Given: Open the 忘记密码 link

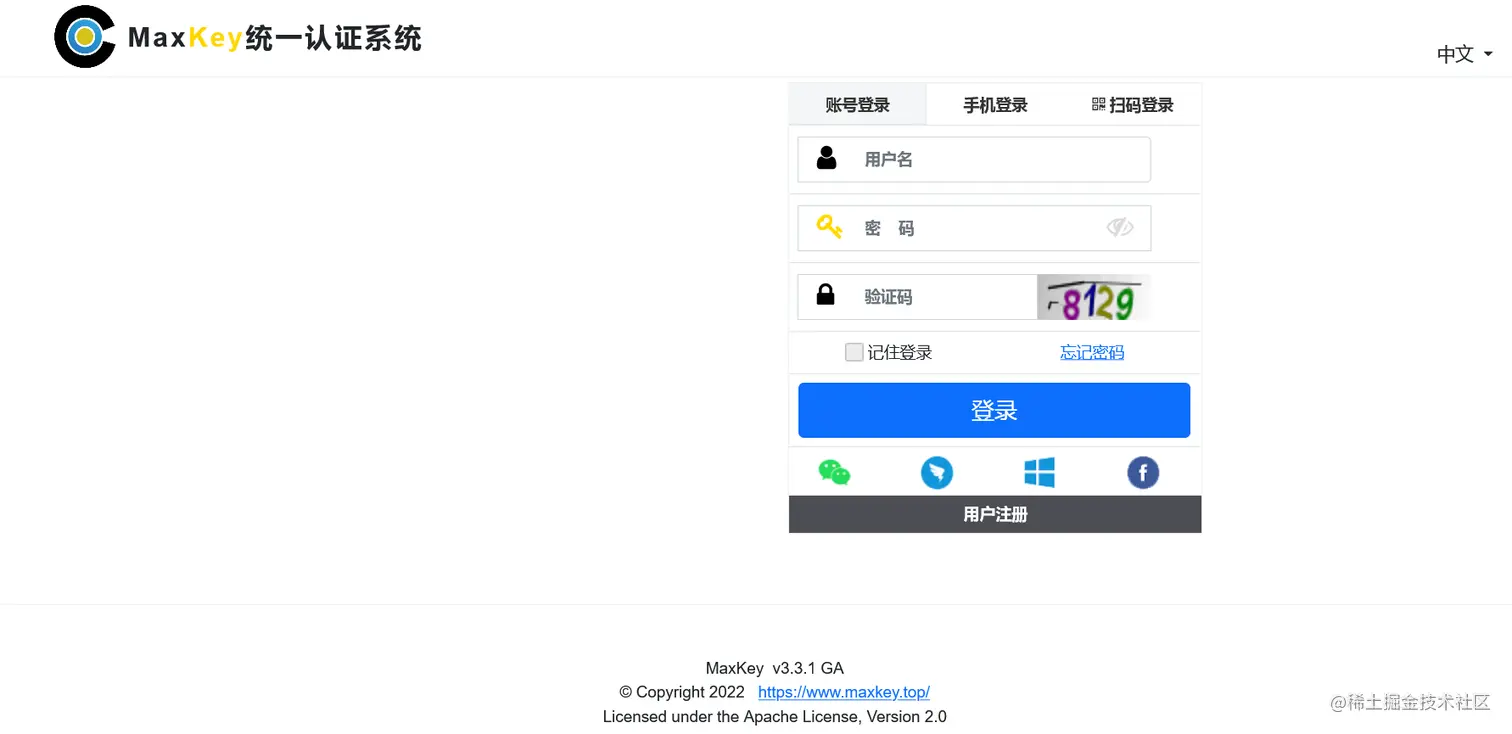Looking at the screenshot, I should 1092,352.
